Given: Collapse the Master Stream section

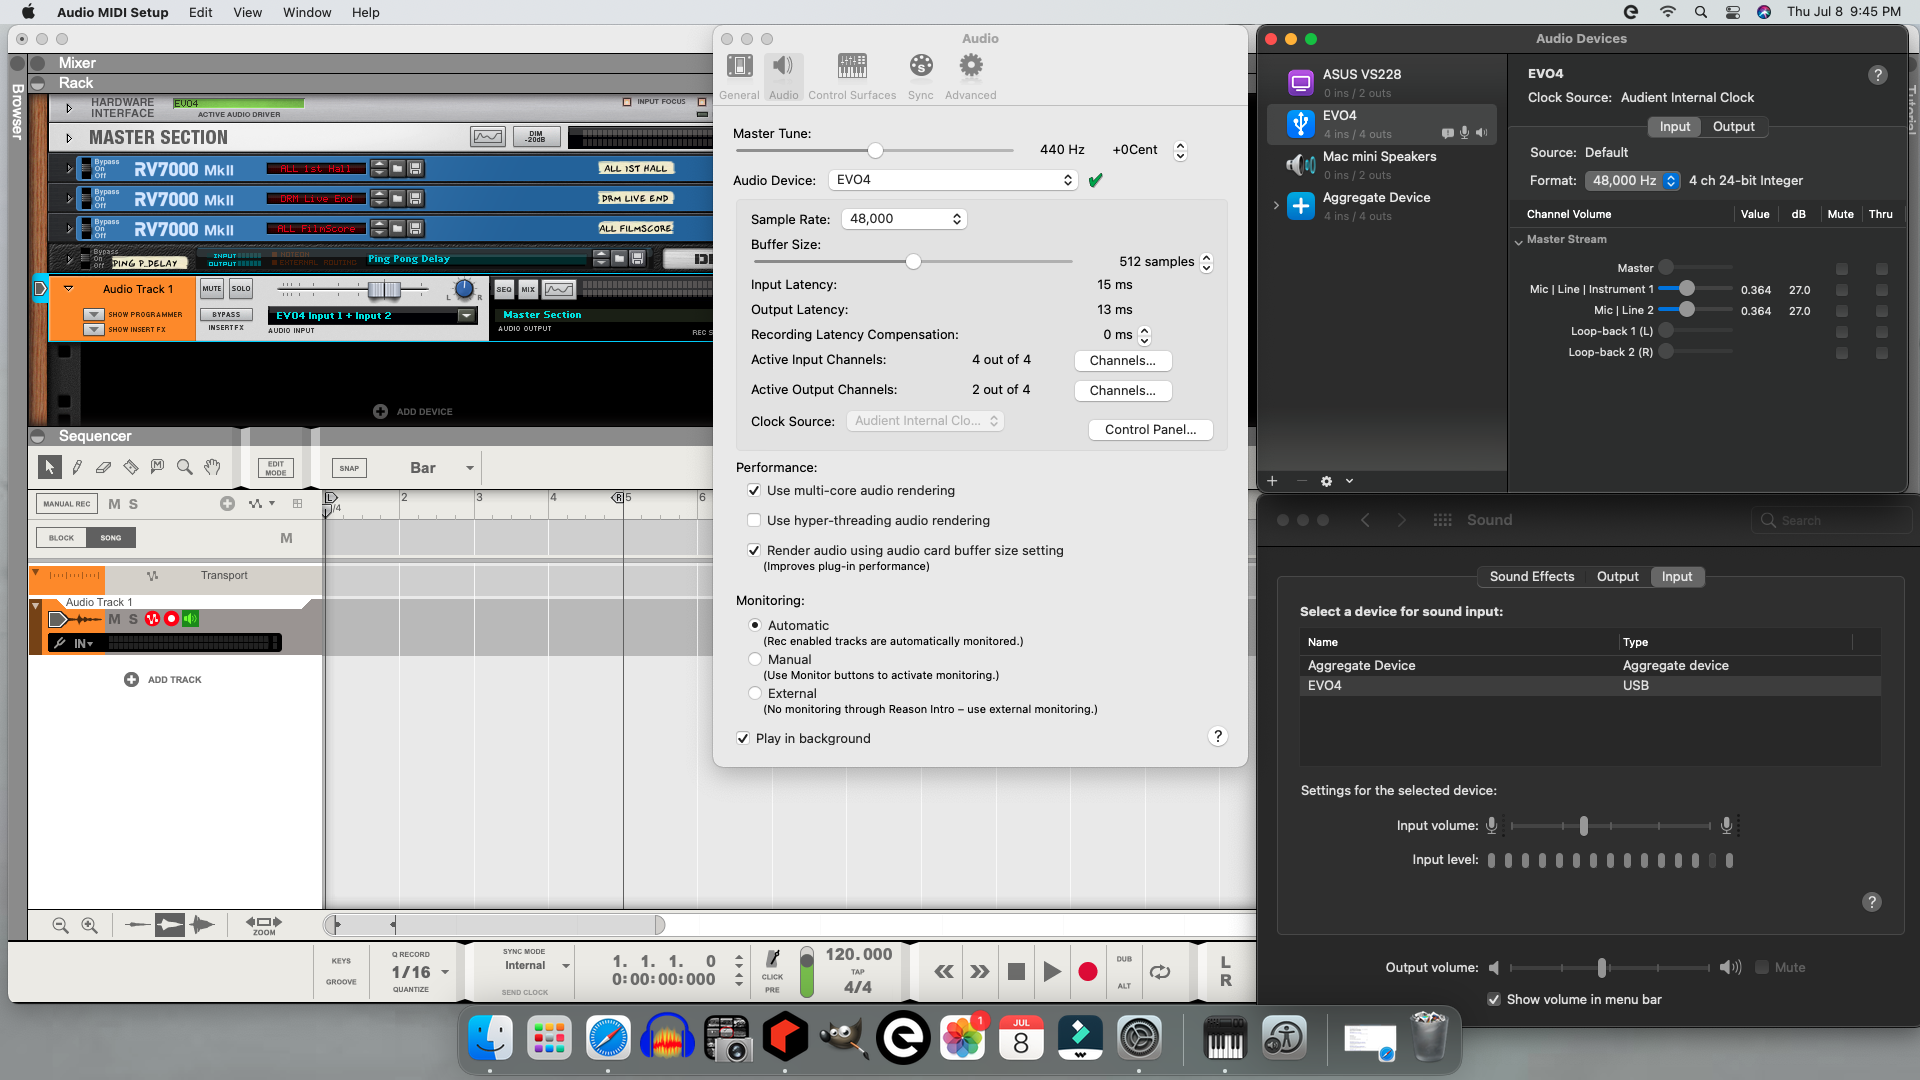Looking at the screenshot, I should point(1518,241).
